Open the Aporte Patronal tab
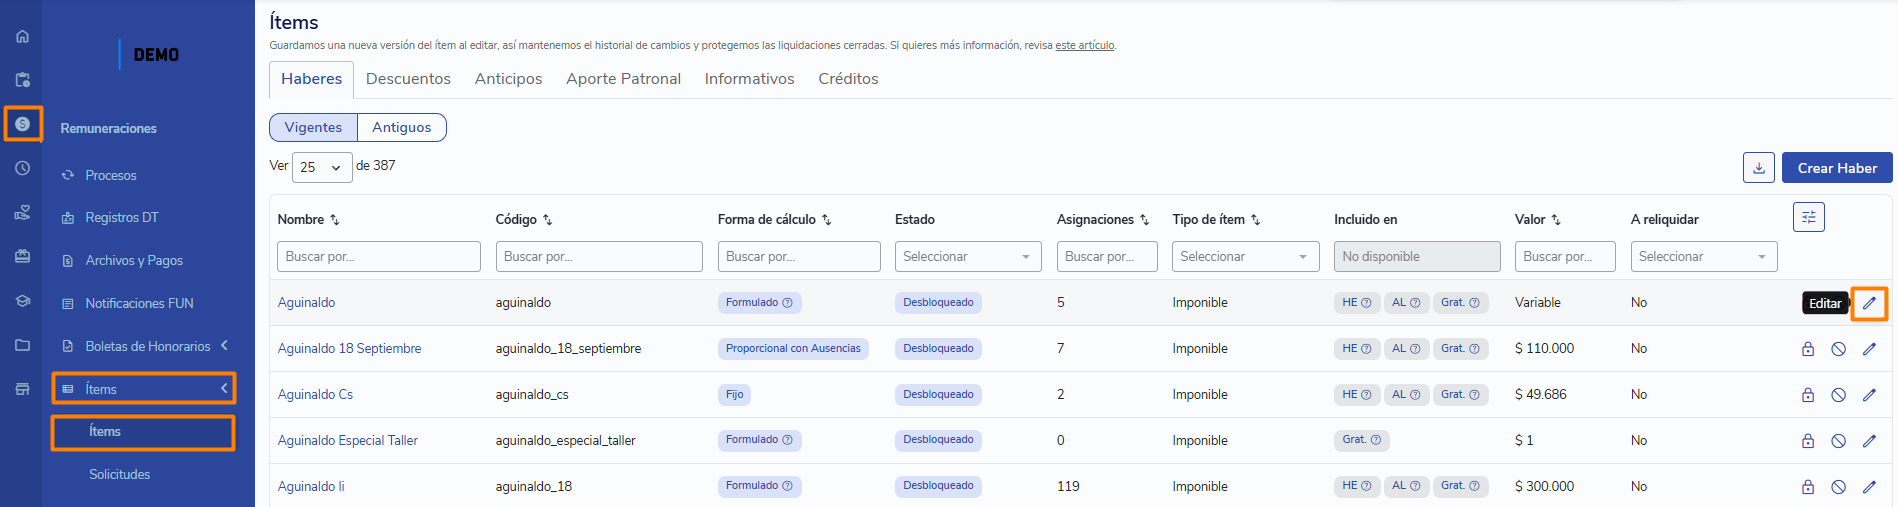 click(x=623, y=79)
